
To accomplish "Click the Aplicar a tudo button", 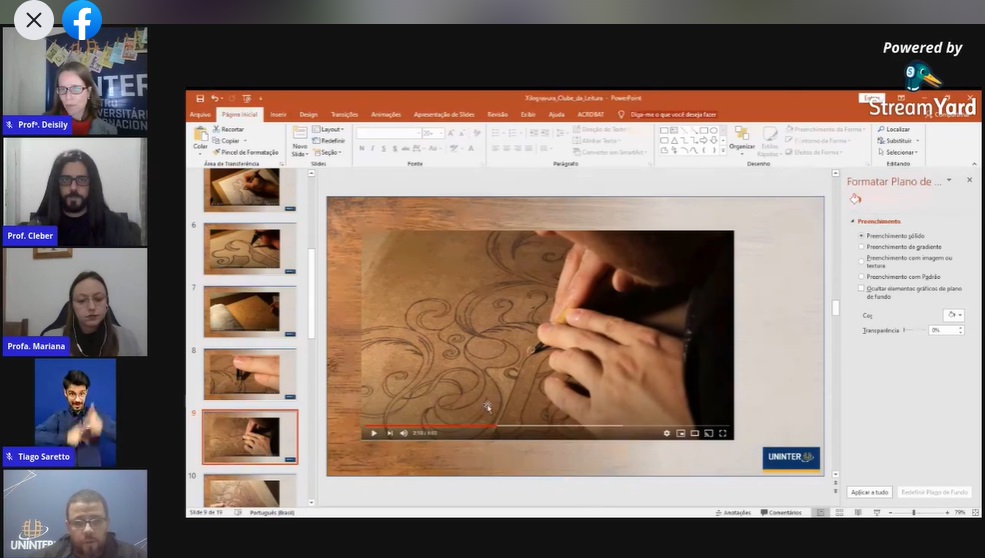I will click(869, 492).
